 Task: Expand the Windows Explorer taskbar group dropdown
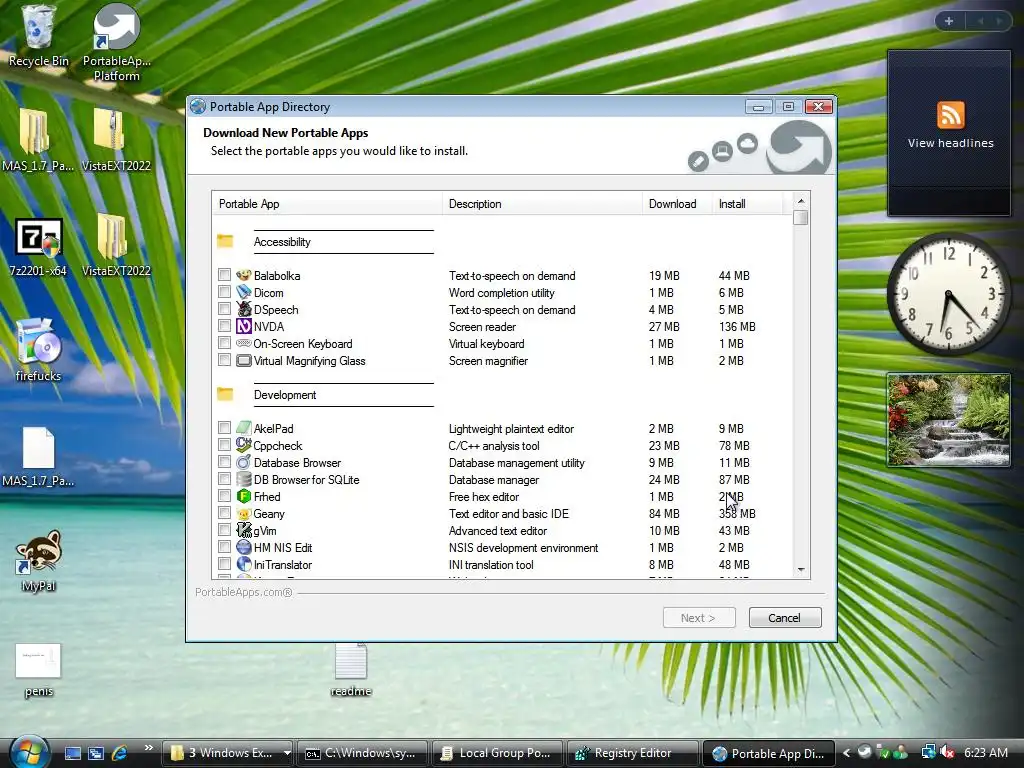click(287, 753)
